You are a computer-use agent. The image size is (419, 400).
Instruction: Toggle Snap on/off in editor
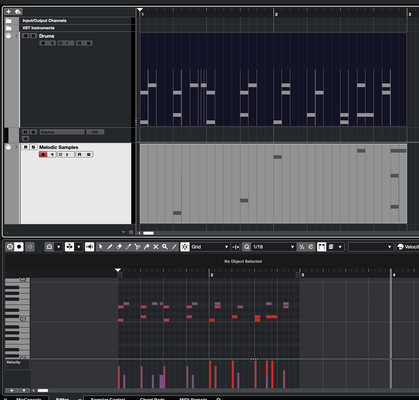point(185,247)
